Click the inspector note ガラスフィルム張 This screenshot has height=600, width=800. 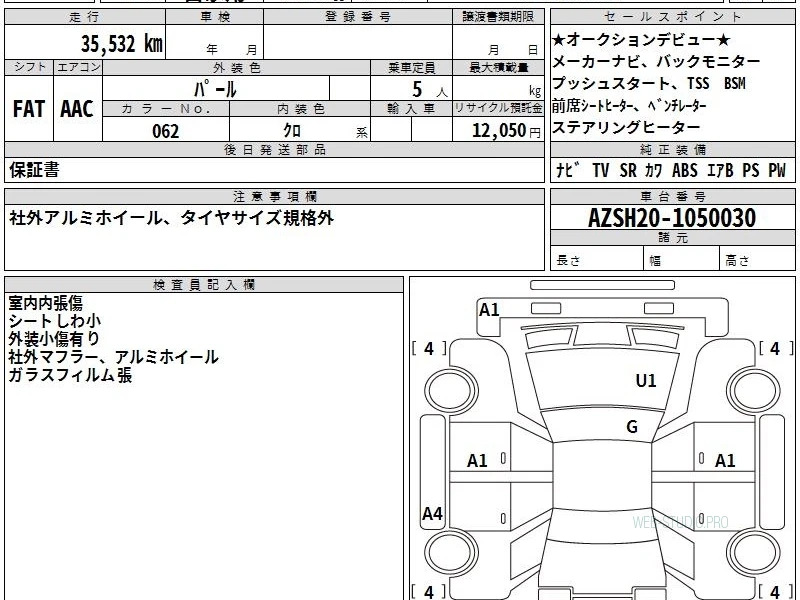point(70,375)
